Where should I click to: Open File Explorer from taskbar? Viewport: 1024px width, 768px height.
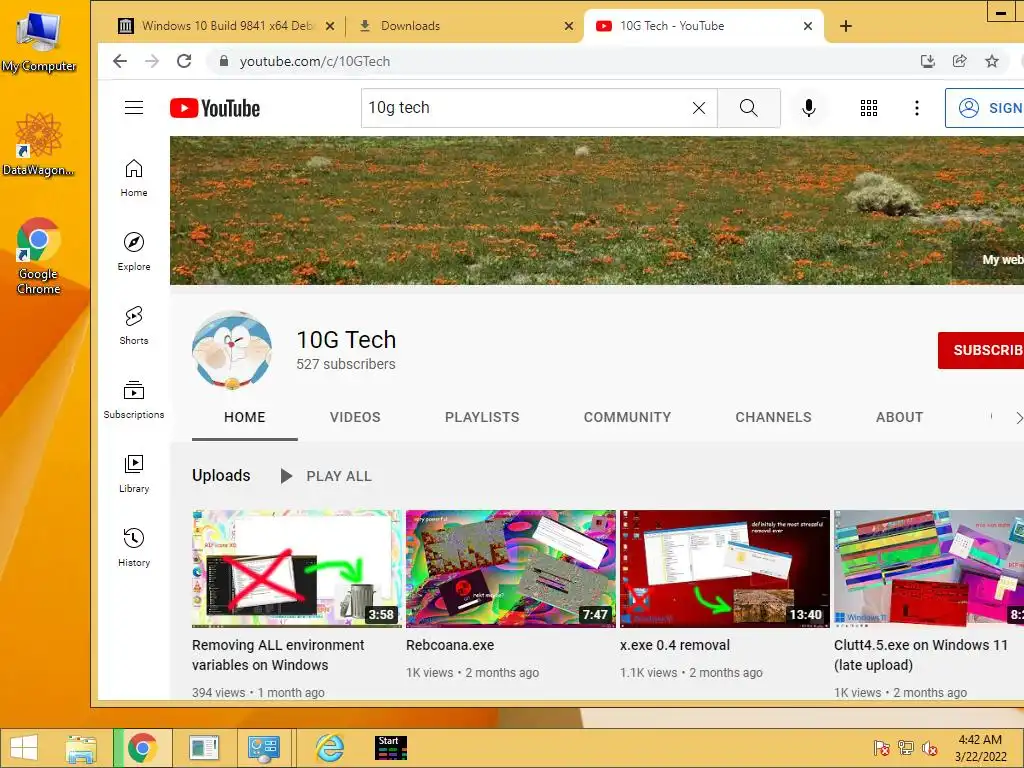click(80, 748)
